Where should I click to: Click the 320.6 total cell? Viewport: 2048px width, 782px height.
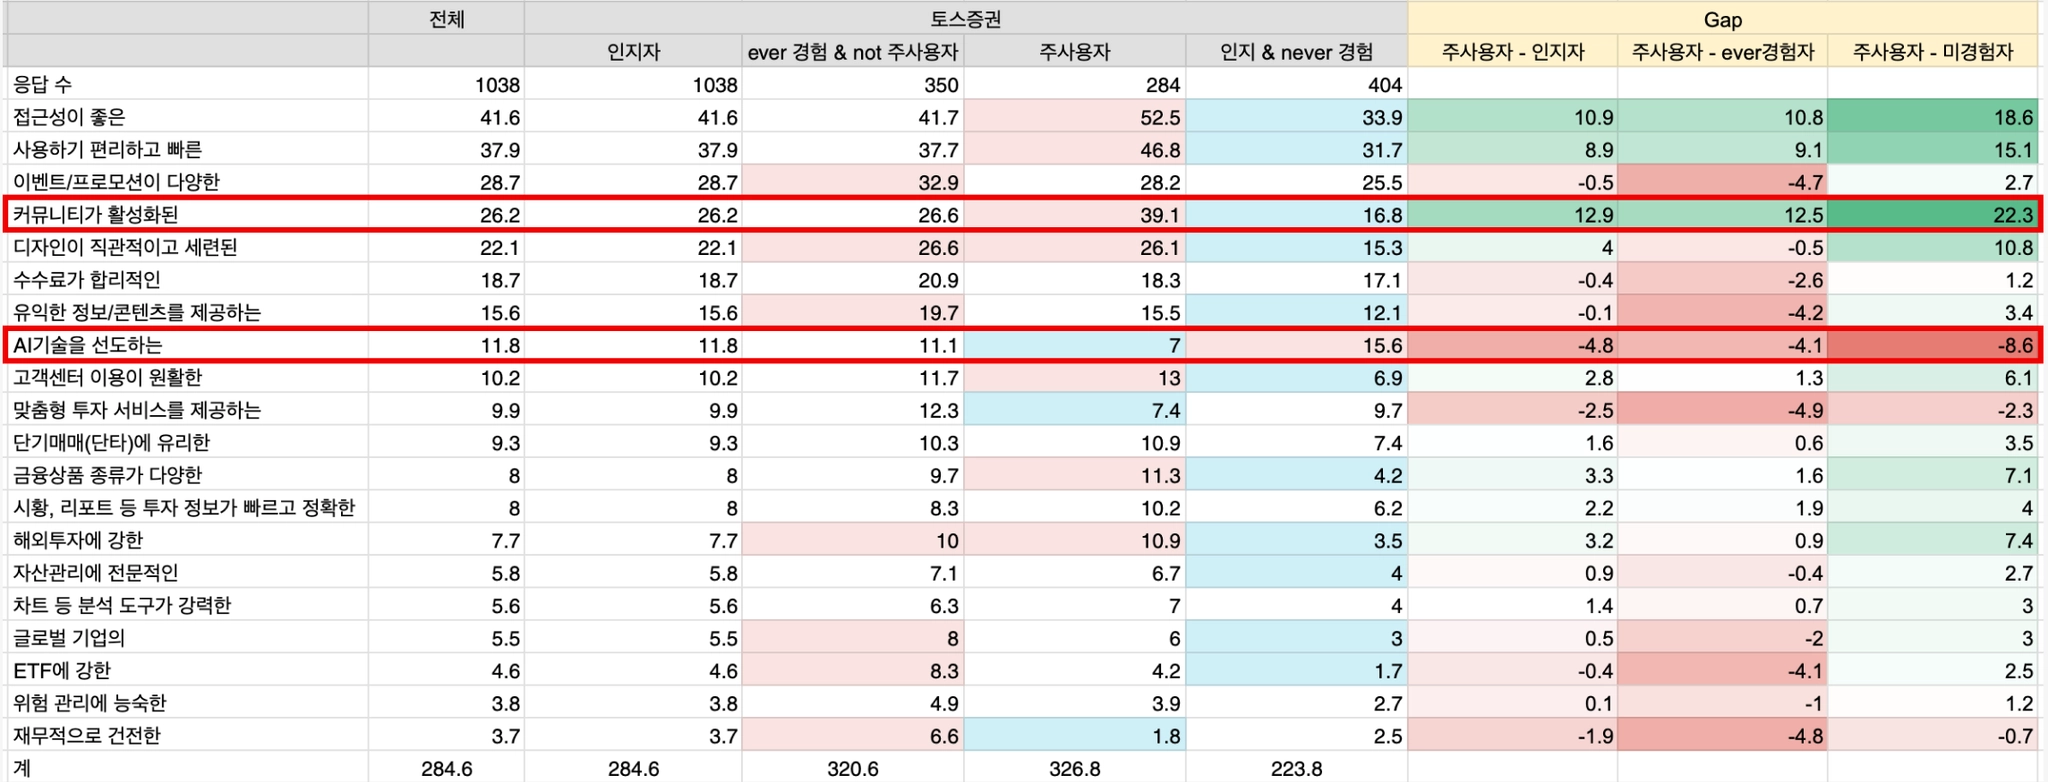pyautogui.click(x=853, y=768)
